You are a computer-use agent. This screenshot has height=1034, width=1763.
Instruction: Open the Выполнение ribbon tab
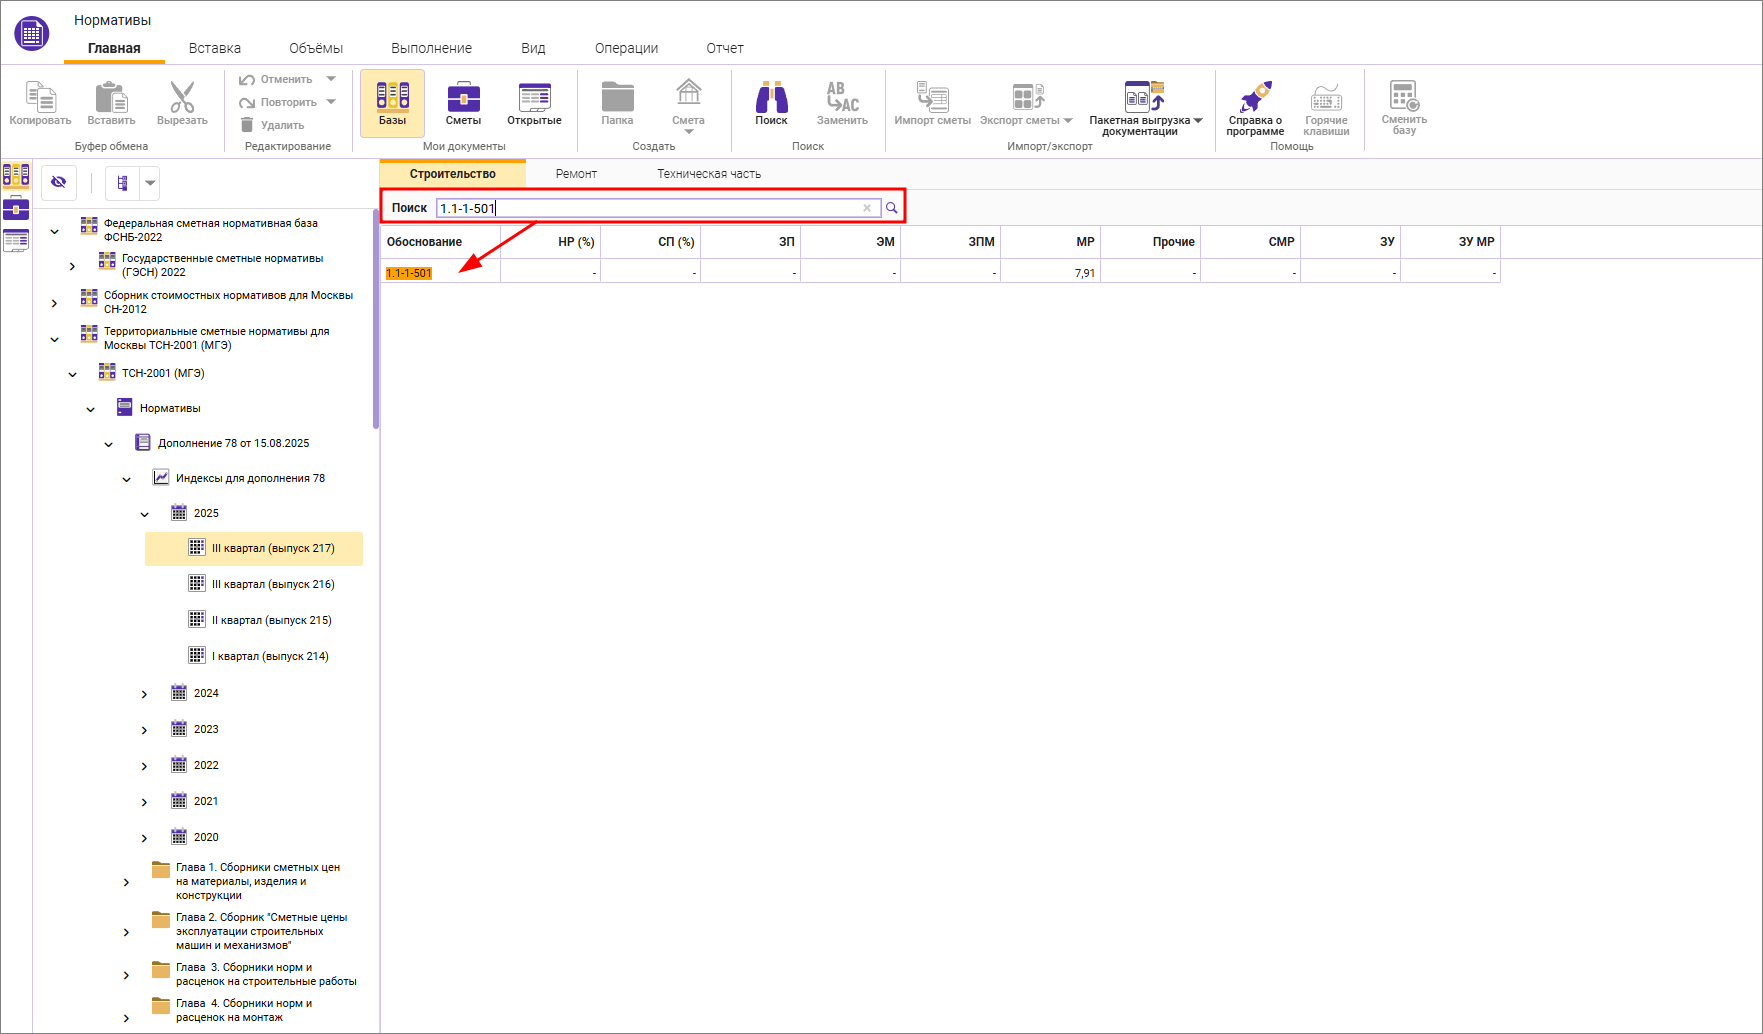point(431,48)
